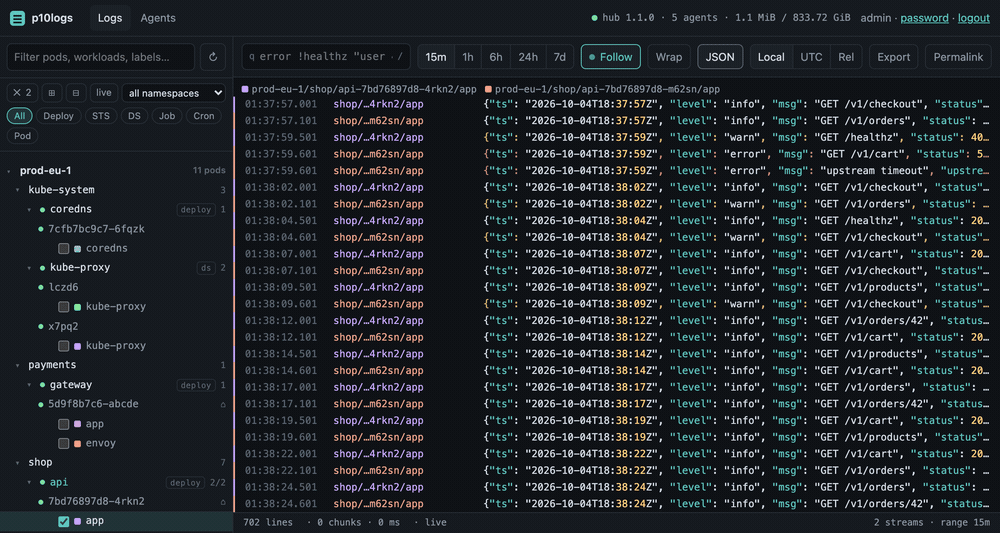Screen dimensions: 1000x533
Task: Collapse the api deployment
Action: [29, 483]
